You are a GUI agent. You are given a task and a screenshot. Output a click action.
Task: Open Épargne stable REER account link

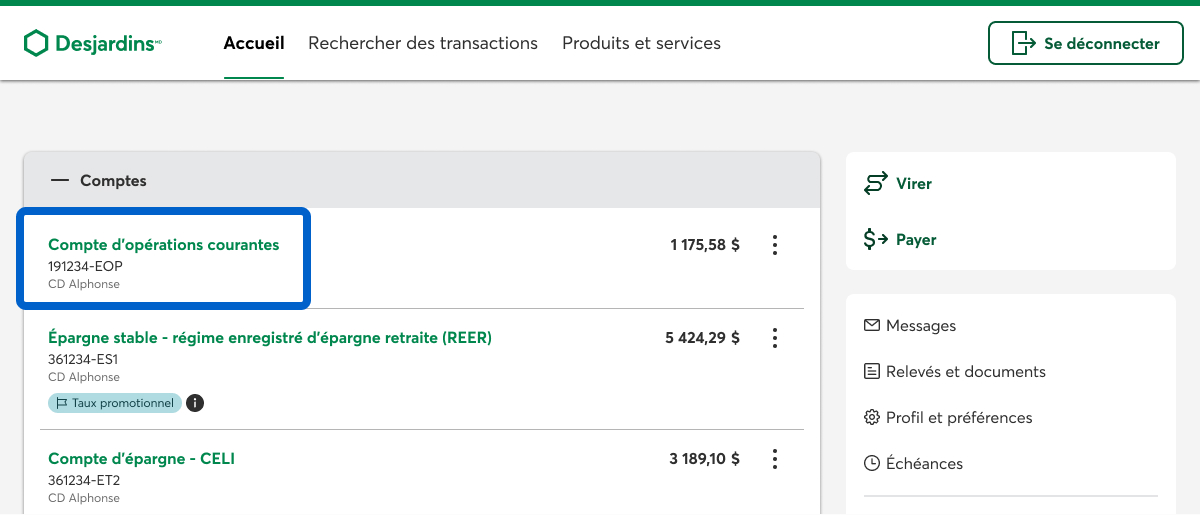270,338
